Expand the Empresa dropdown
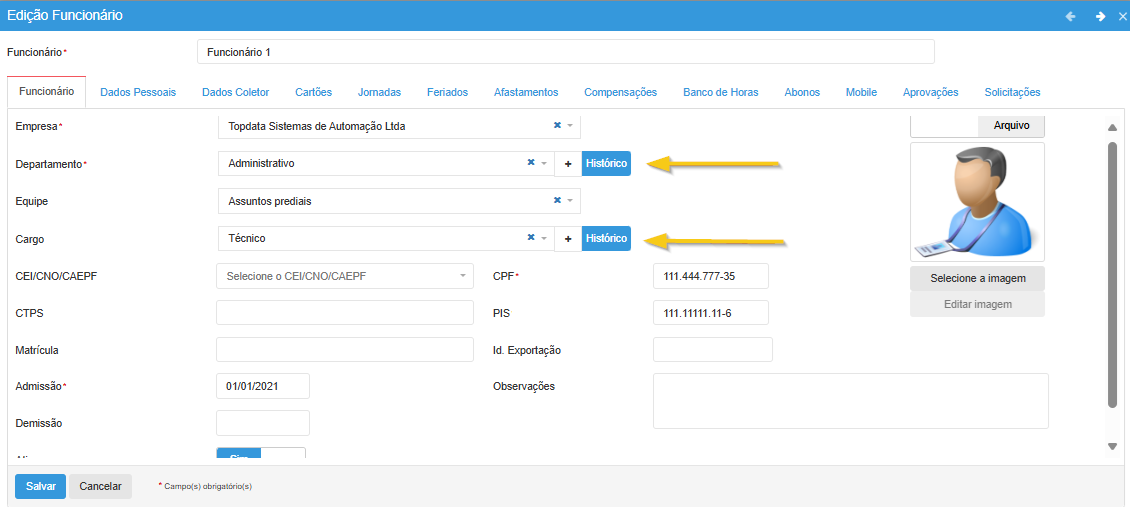 pyautogui.click(x=570, y=126)
